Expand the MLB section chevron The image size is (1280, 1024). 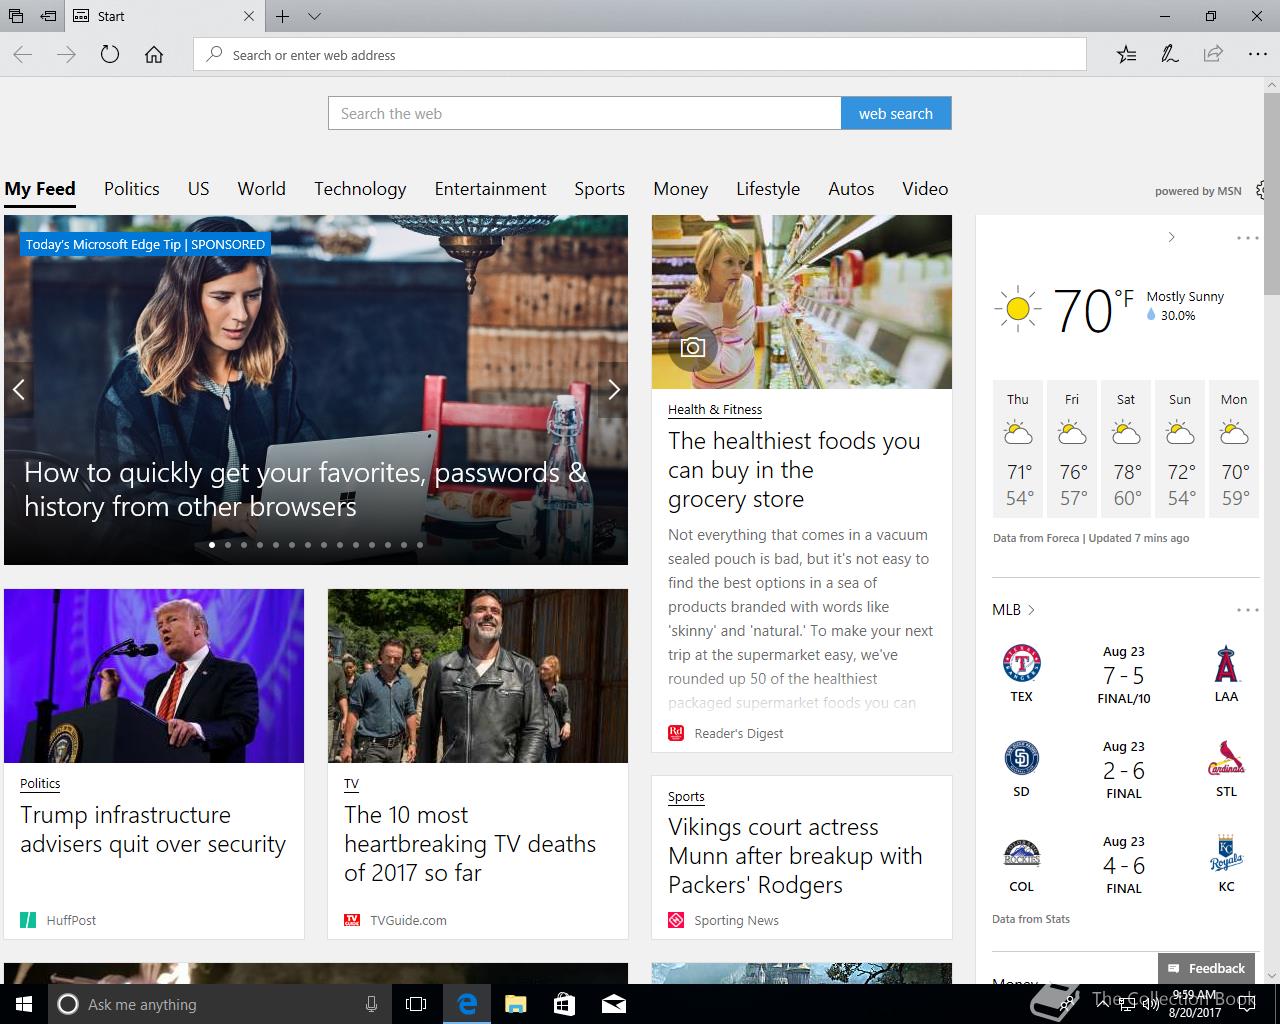click(1031, 610)
